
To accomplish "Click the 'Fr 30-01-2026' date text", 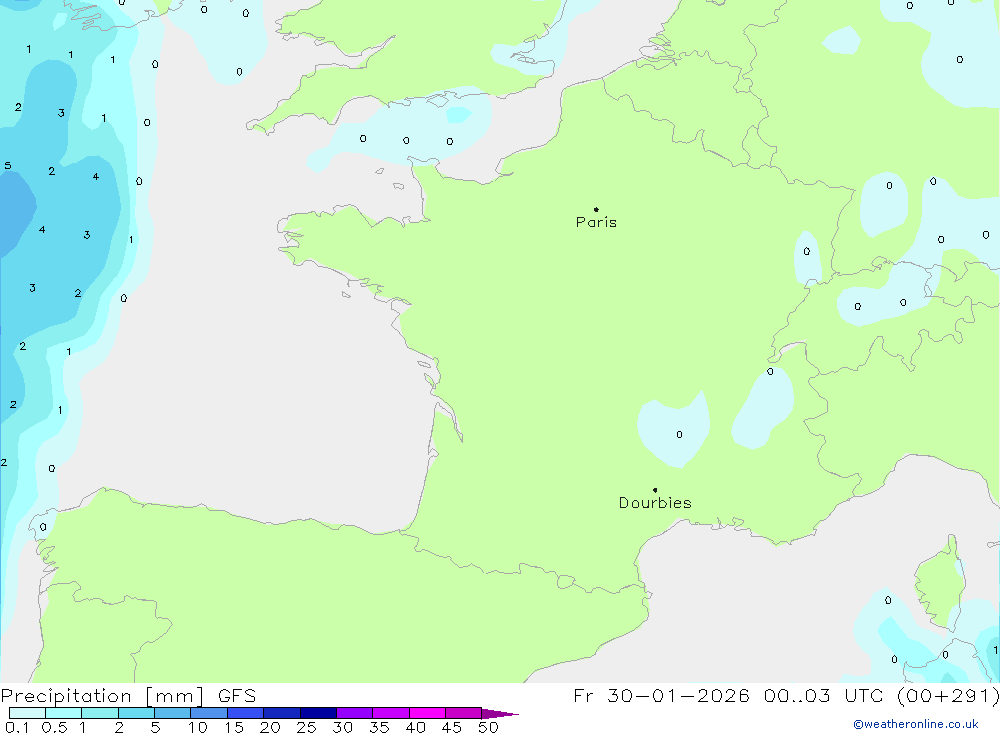I will [x=661, y=695].
